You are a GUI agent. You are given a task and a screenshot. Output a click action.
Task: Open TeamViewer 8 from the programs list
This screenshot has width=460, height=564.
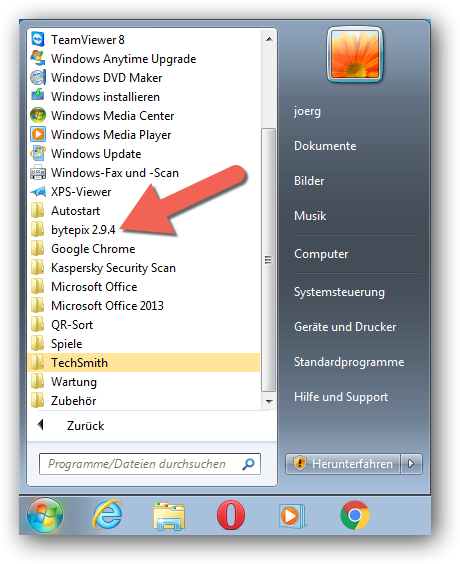pyautogui.click(x=144, y=40)
